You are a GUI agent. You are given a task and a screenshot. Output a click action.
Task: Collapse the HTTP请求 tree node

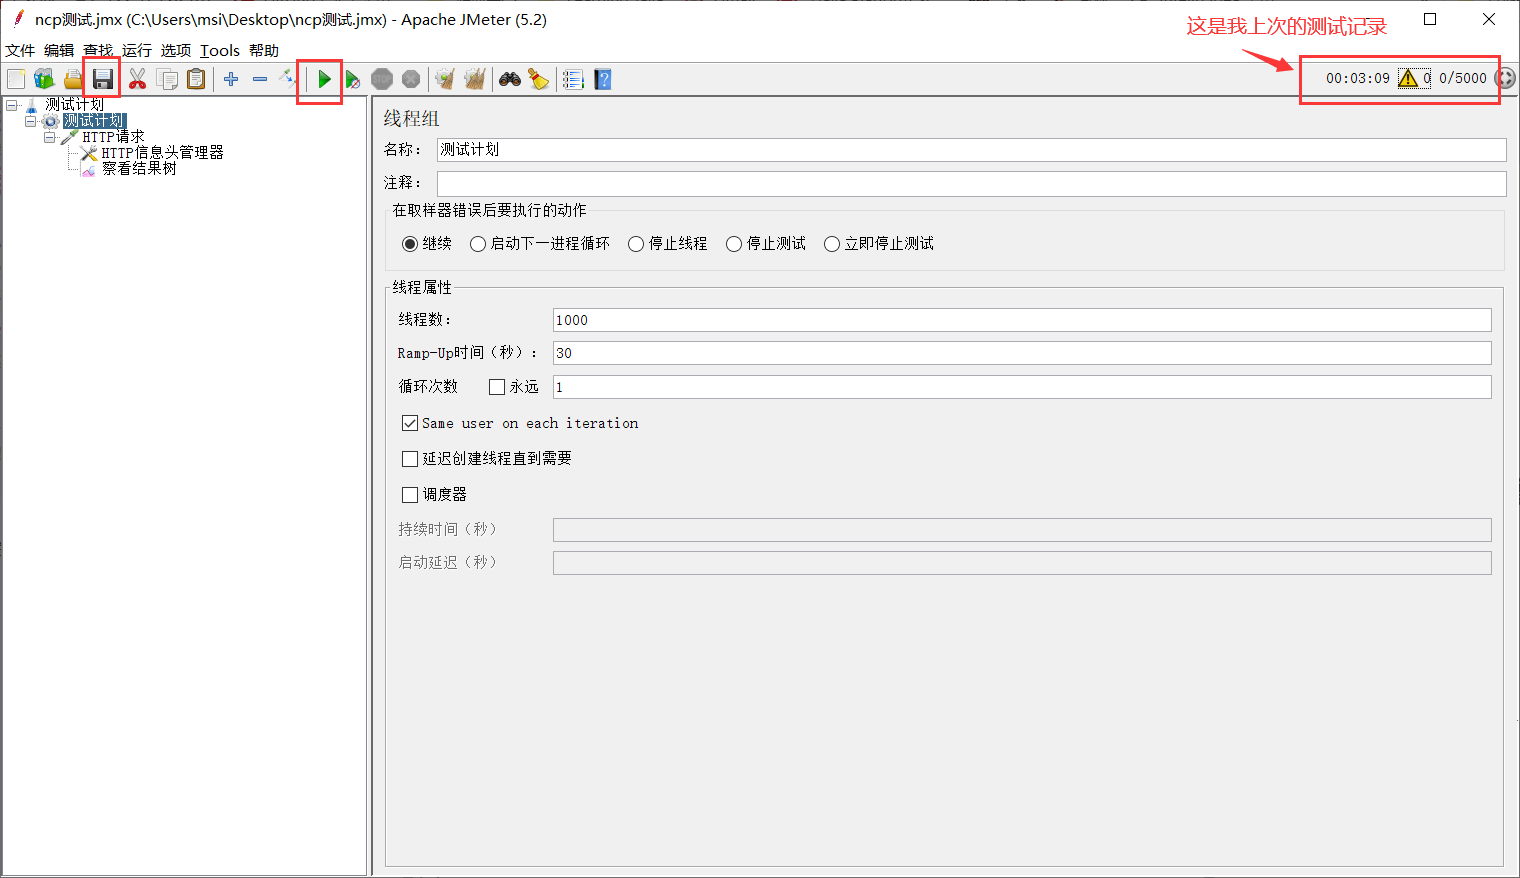tap(49, 137)
